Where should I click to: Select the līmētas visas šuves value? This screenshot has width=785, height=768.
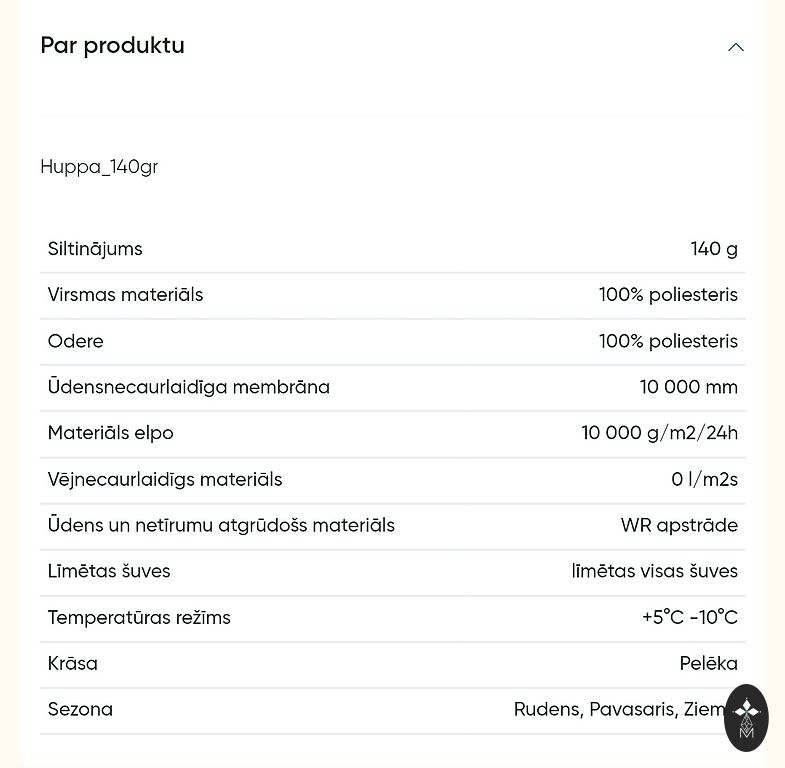point(655,571)
